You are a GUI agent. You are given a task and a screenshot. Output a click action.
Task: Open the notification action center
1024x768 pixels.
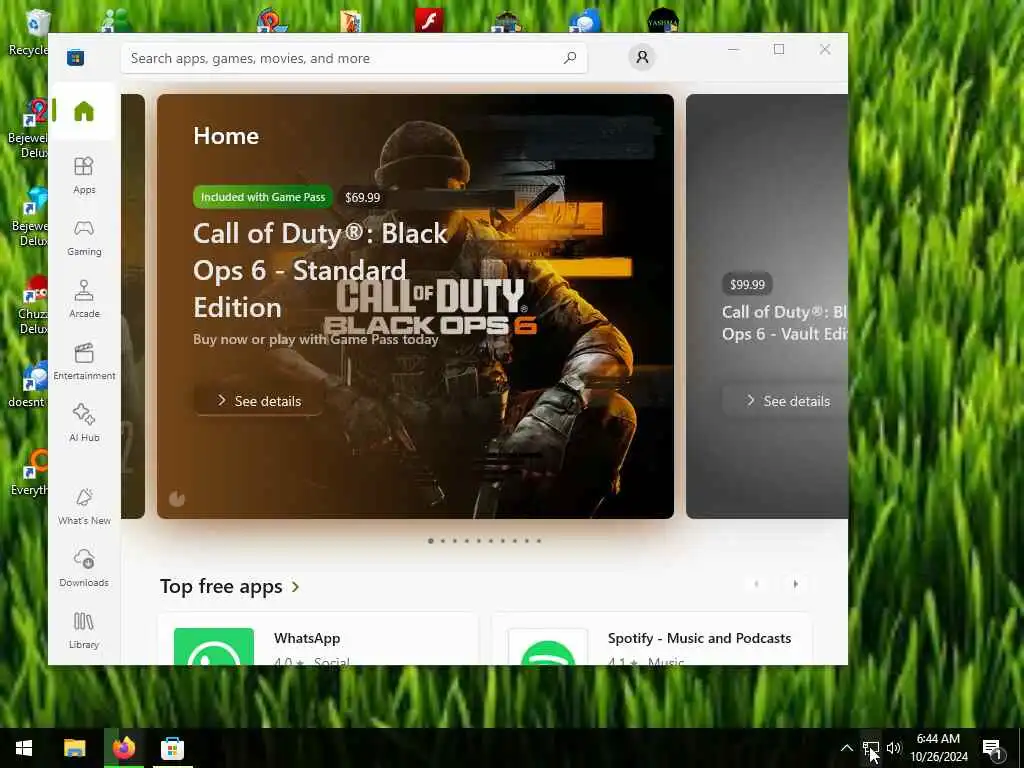pos(993,748)
